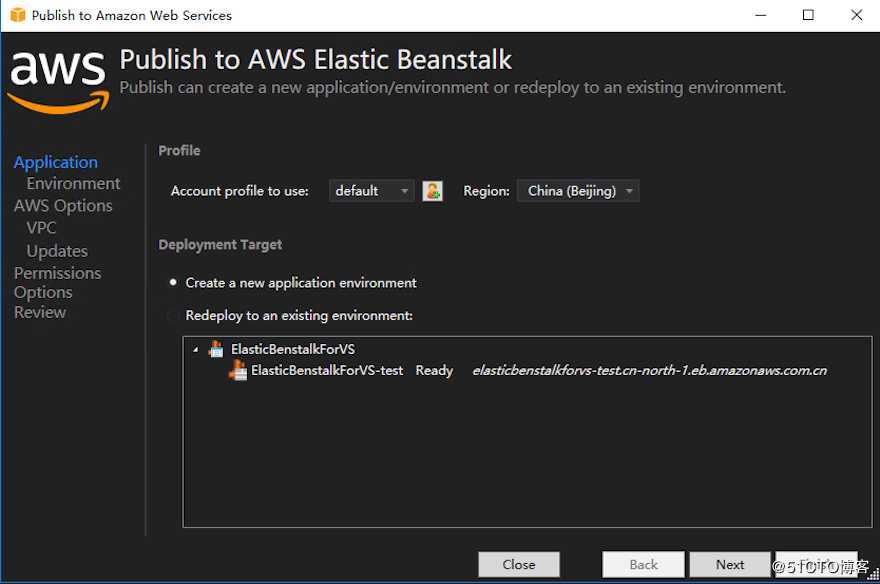This screenshot has width=880, height=584.
Task: Open the AWS Options step
Action: pos(63,206)
